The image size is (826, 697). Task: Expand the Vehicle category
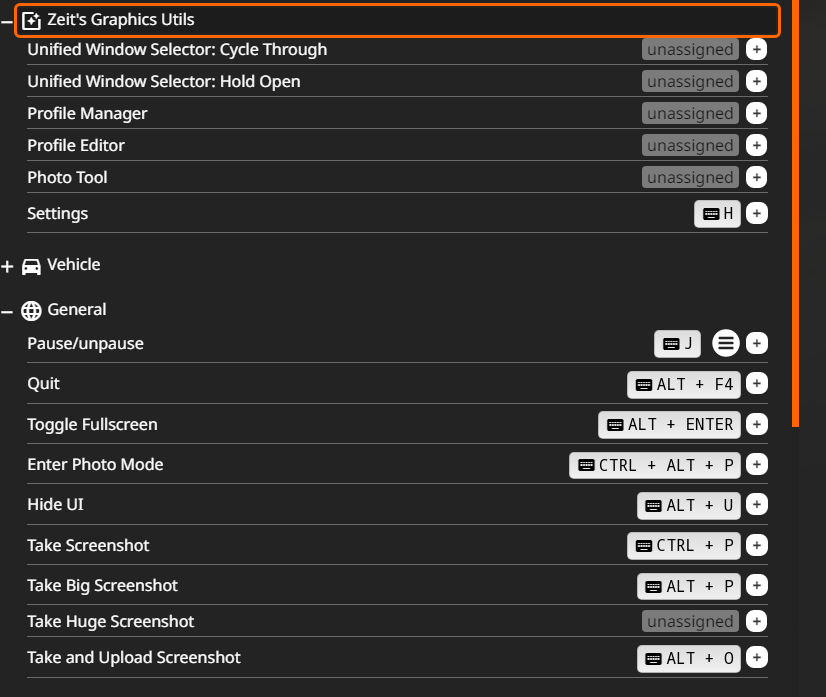[8, 267]
